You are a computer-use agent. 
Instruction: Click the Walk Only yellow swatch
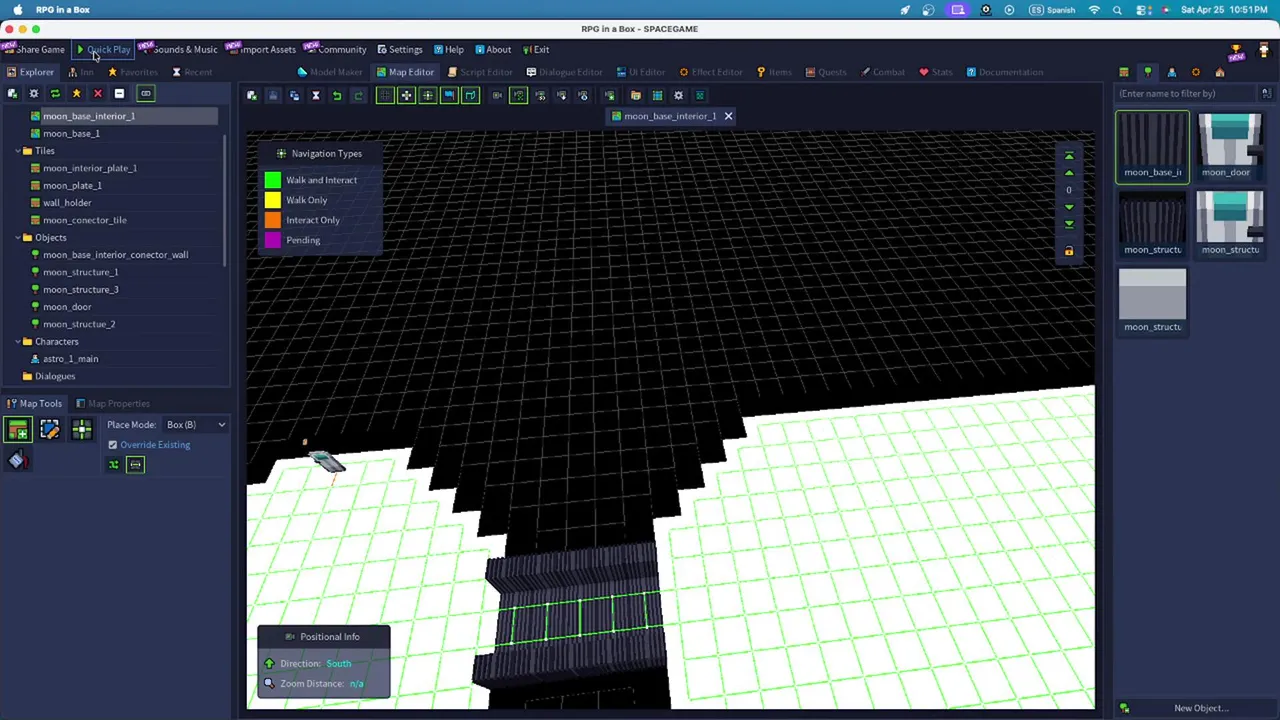(273, 200)
